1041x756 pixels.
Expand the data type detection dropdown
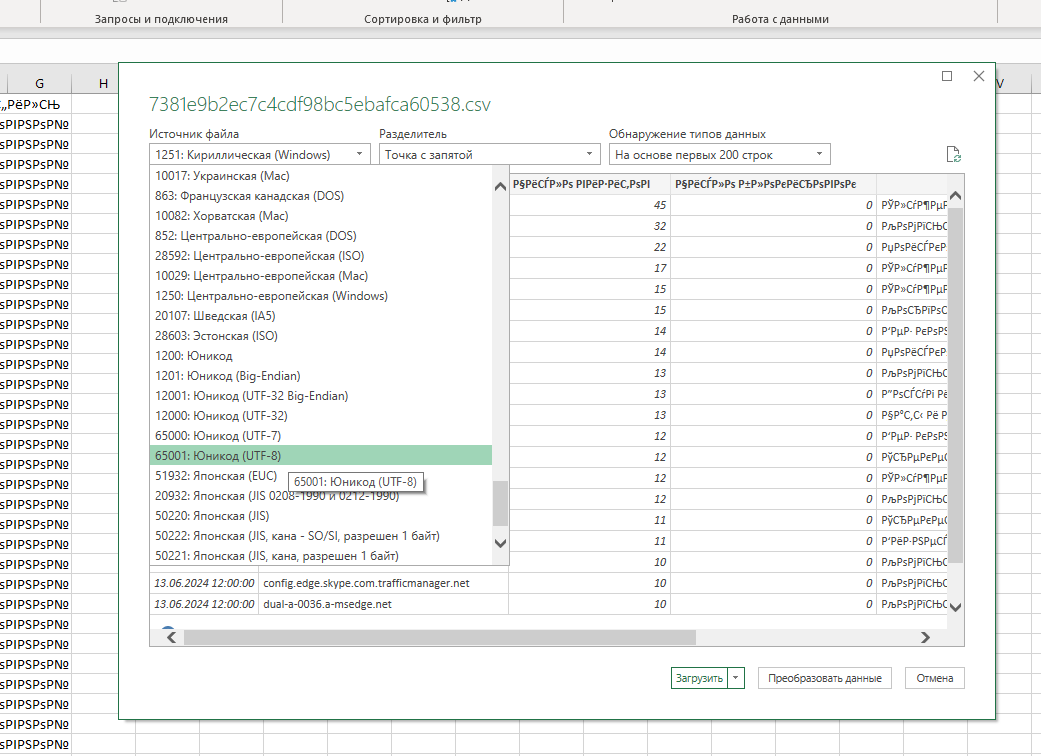point(719,154)
